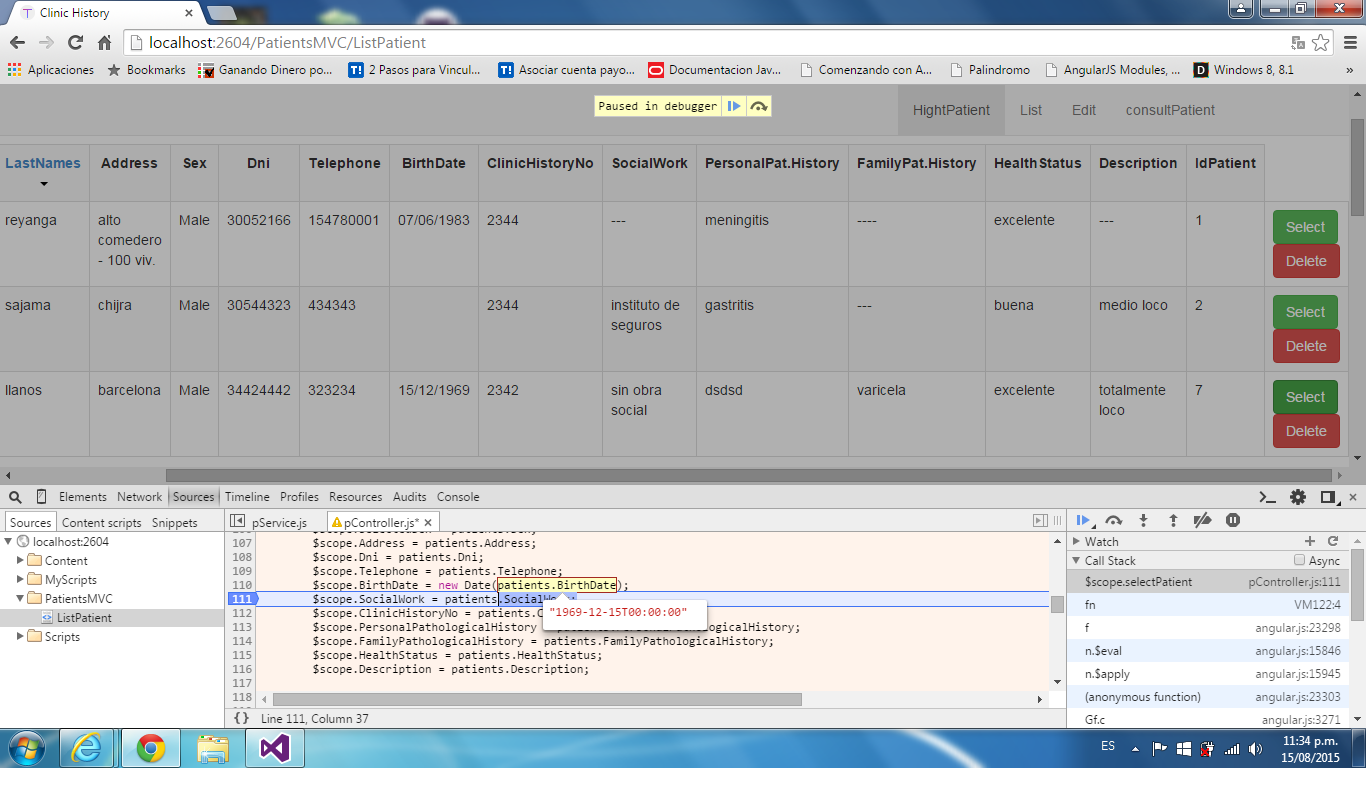Screen dimensions: 1366x800
Task: Deactivate breakpoints via slashed arrow icon
Action: [1203, 520]
